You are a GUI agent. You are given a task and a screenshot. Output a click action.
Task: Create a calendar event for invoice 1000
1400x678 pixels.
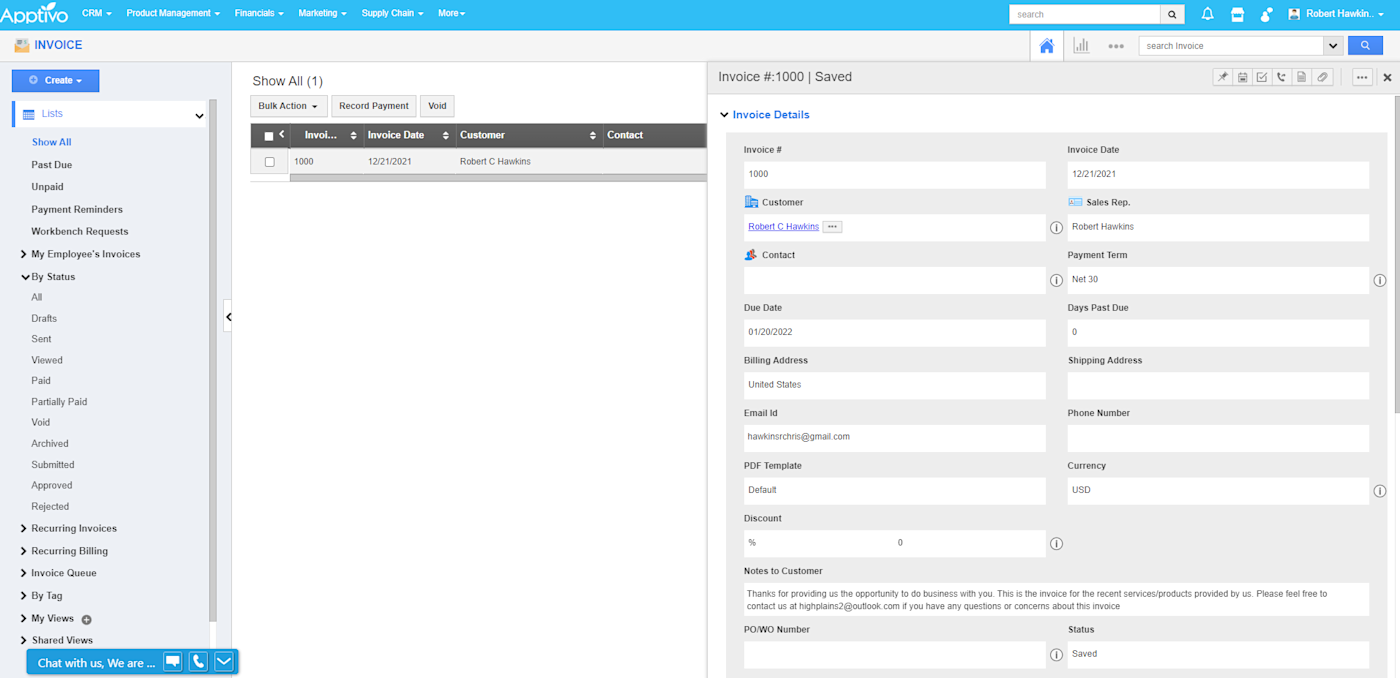tap(1242, 76)
